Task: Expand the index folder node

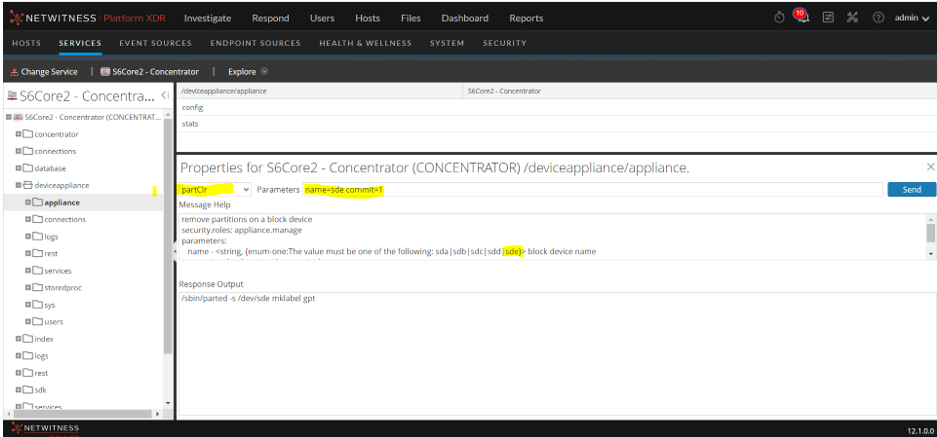Action: 18,339
